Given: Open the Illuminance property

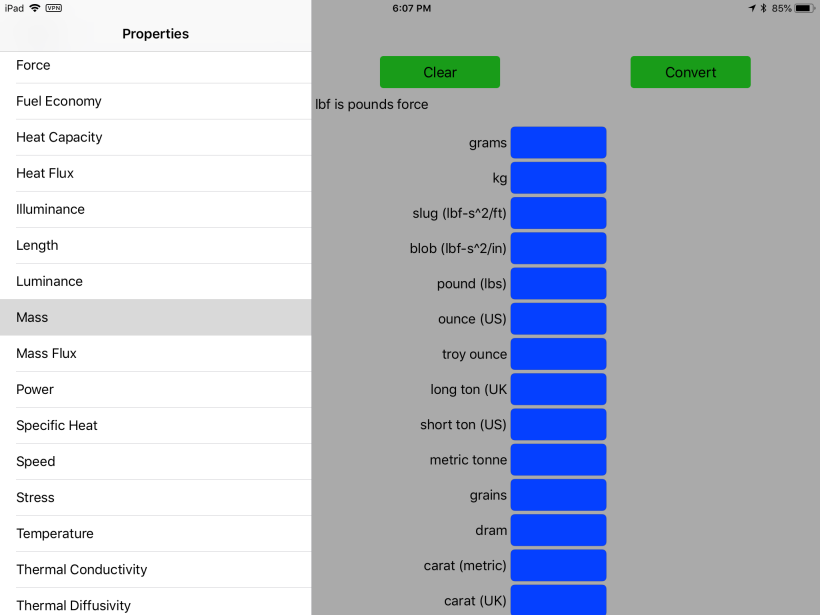Looking at the screenshot, I should tap(155, 210).
